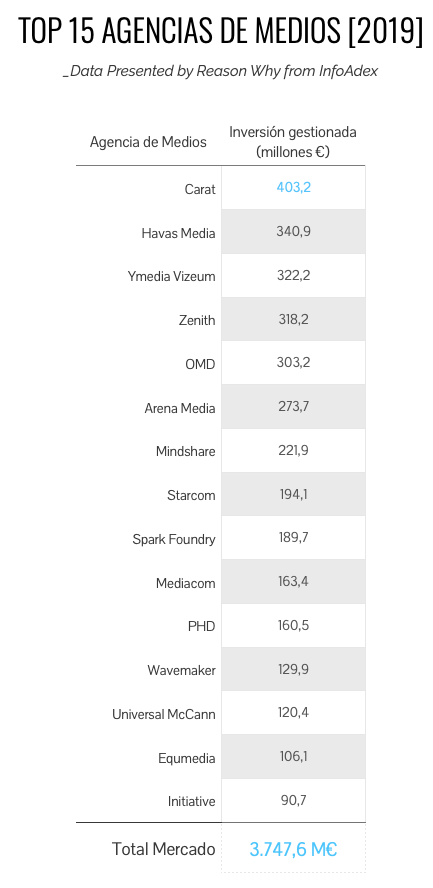The height and width of the screenshot is (888, 433).
Task: Click the Universal McCann label
Action: (164, 714)
